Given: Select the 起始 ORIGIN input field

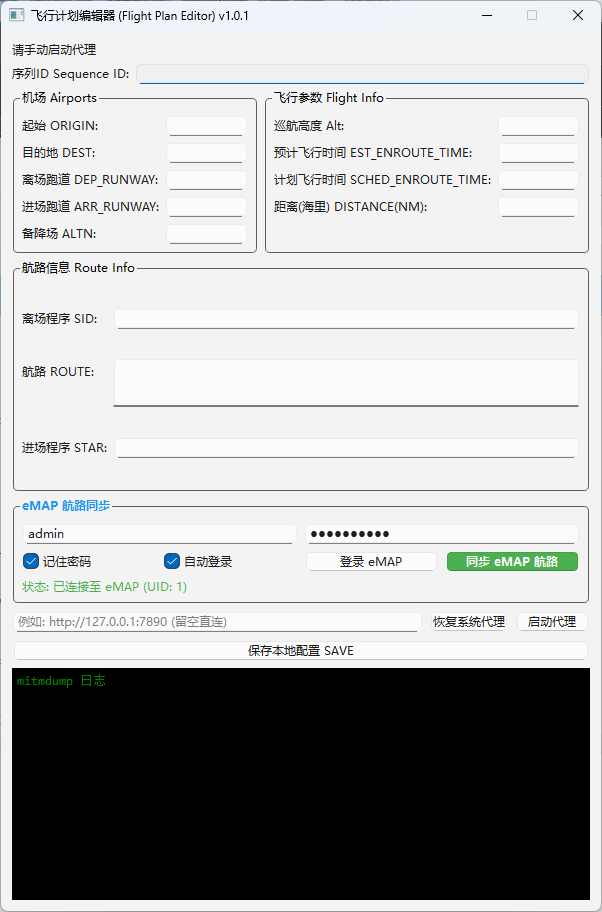Looking at the screenshot, I should 206,126.
